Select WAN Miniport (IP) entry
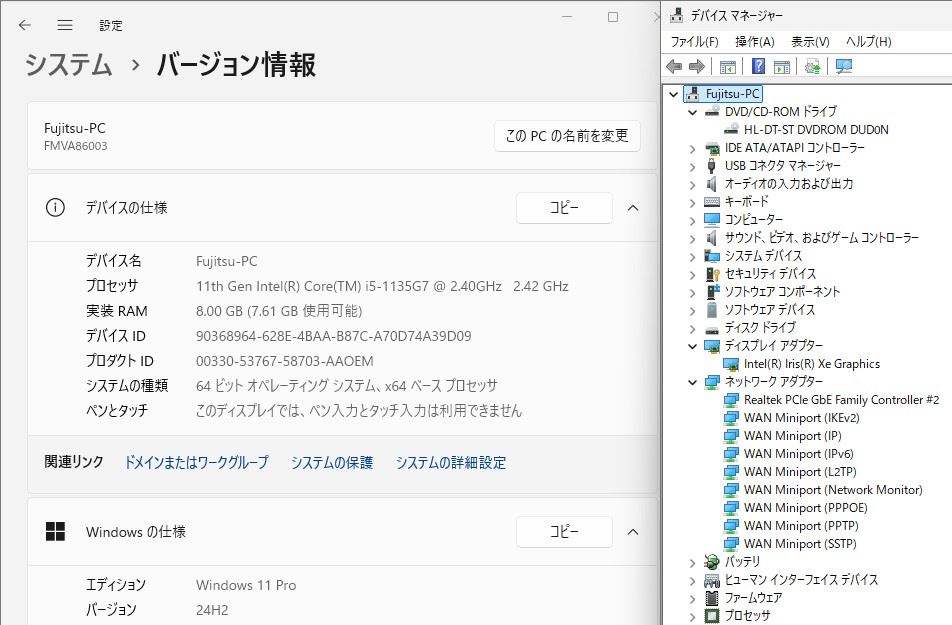The width and height of the screenshot is (952, 625). [x=792, y=435]
